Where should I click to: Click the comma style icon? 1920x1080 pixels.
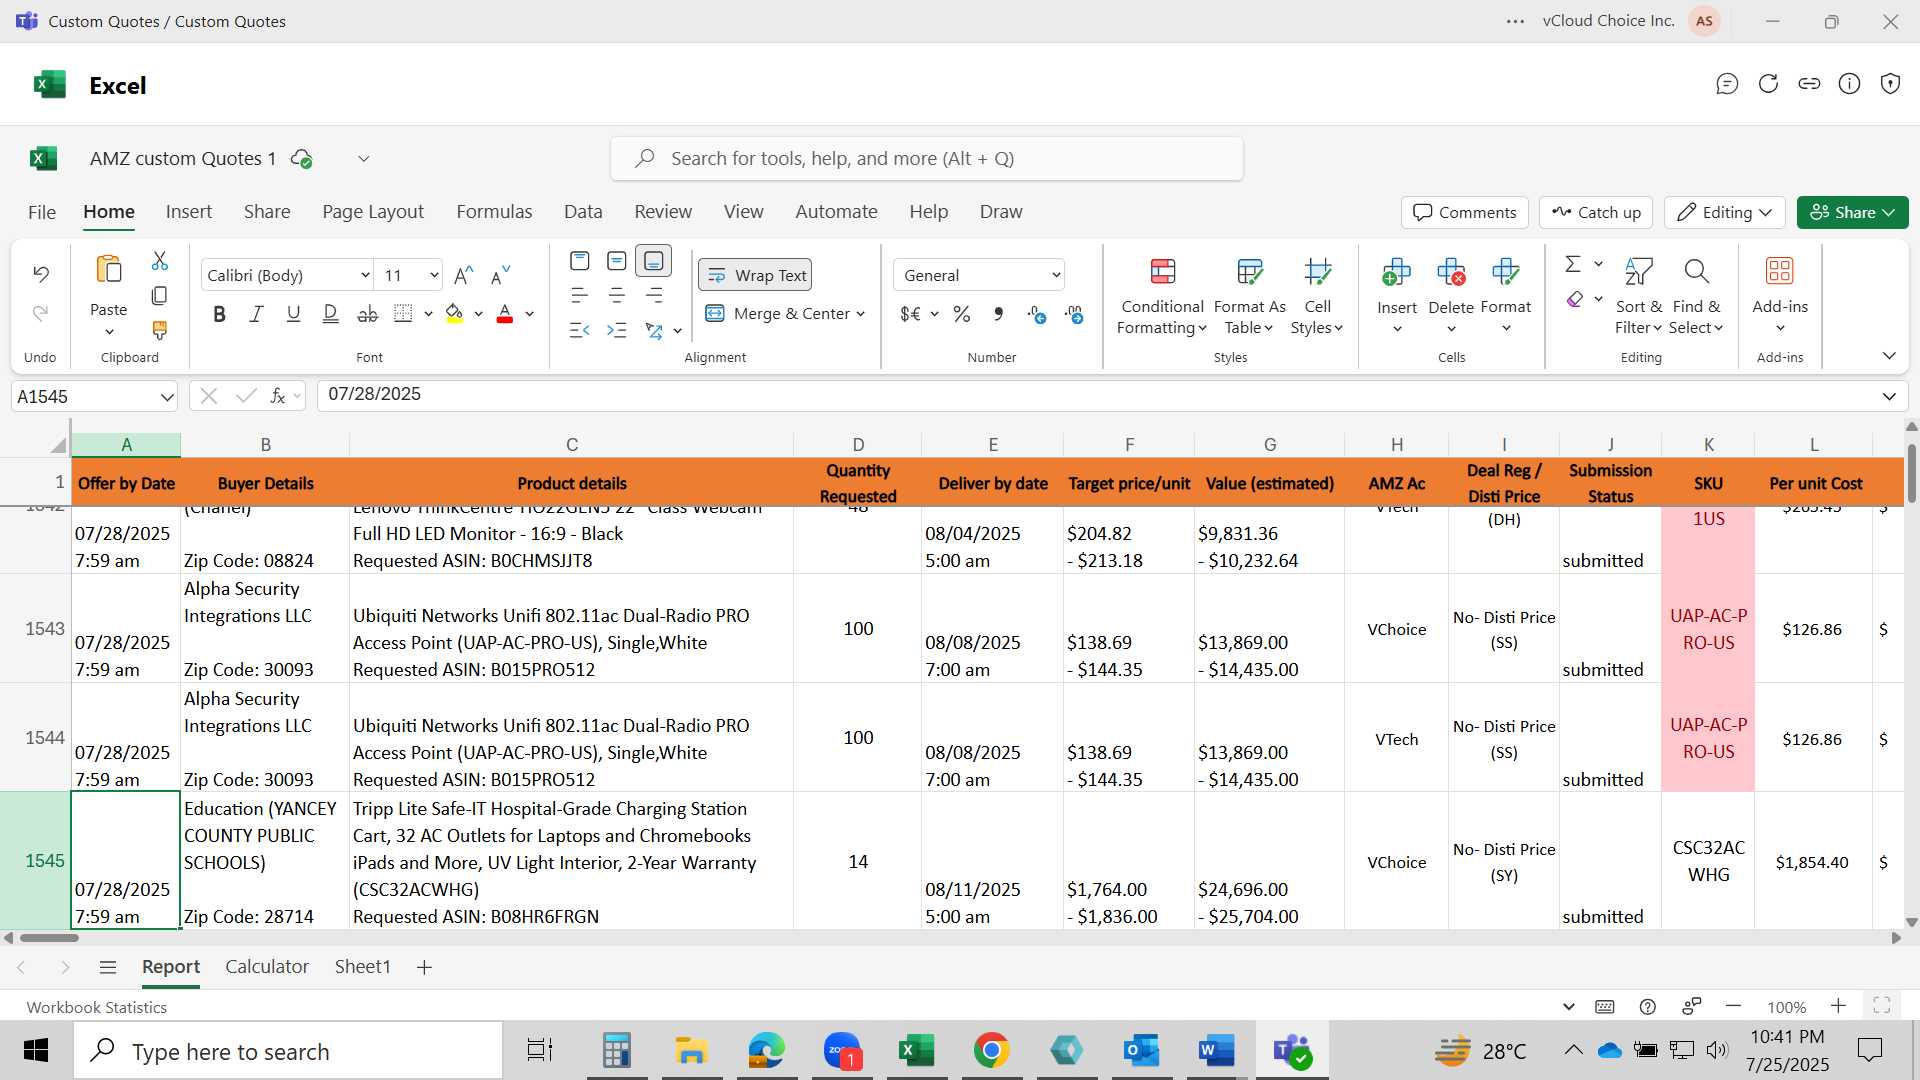coord(998,315)
